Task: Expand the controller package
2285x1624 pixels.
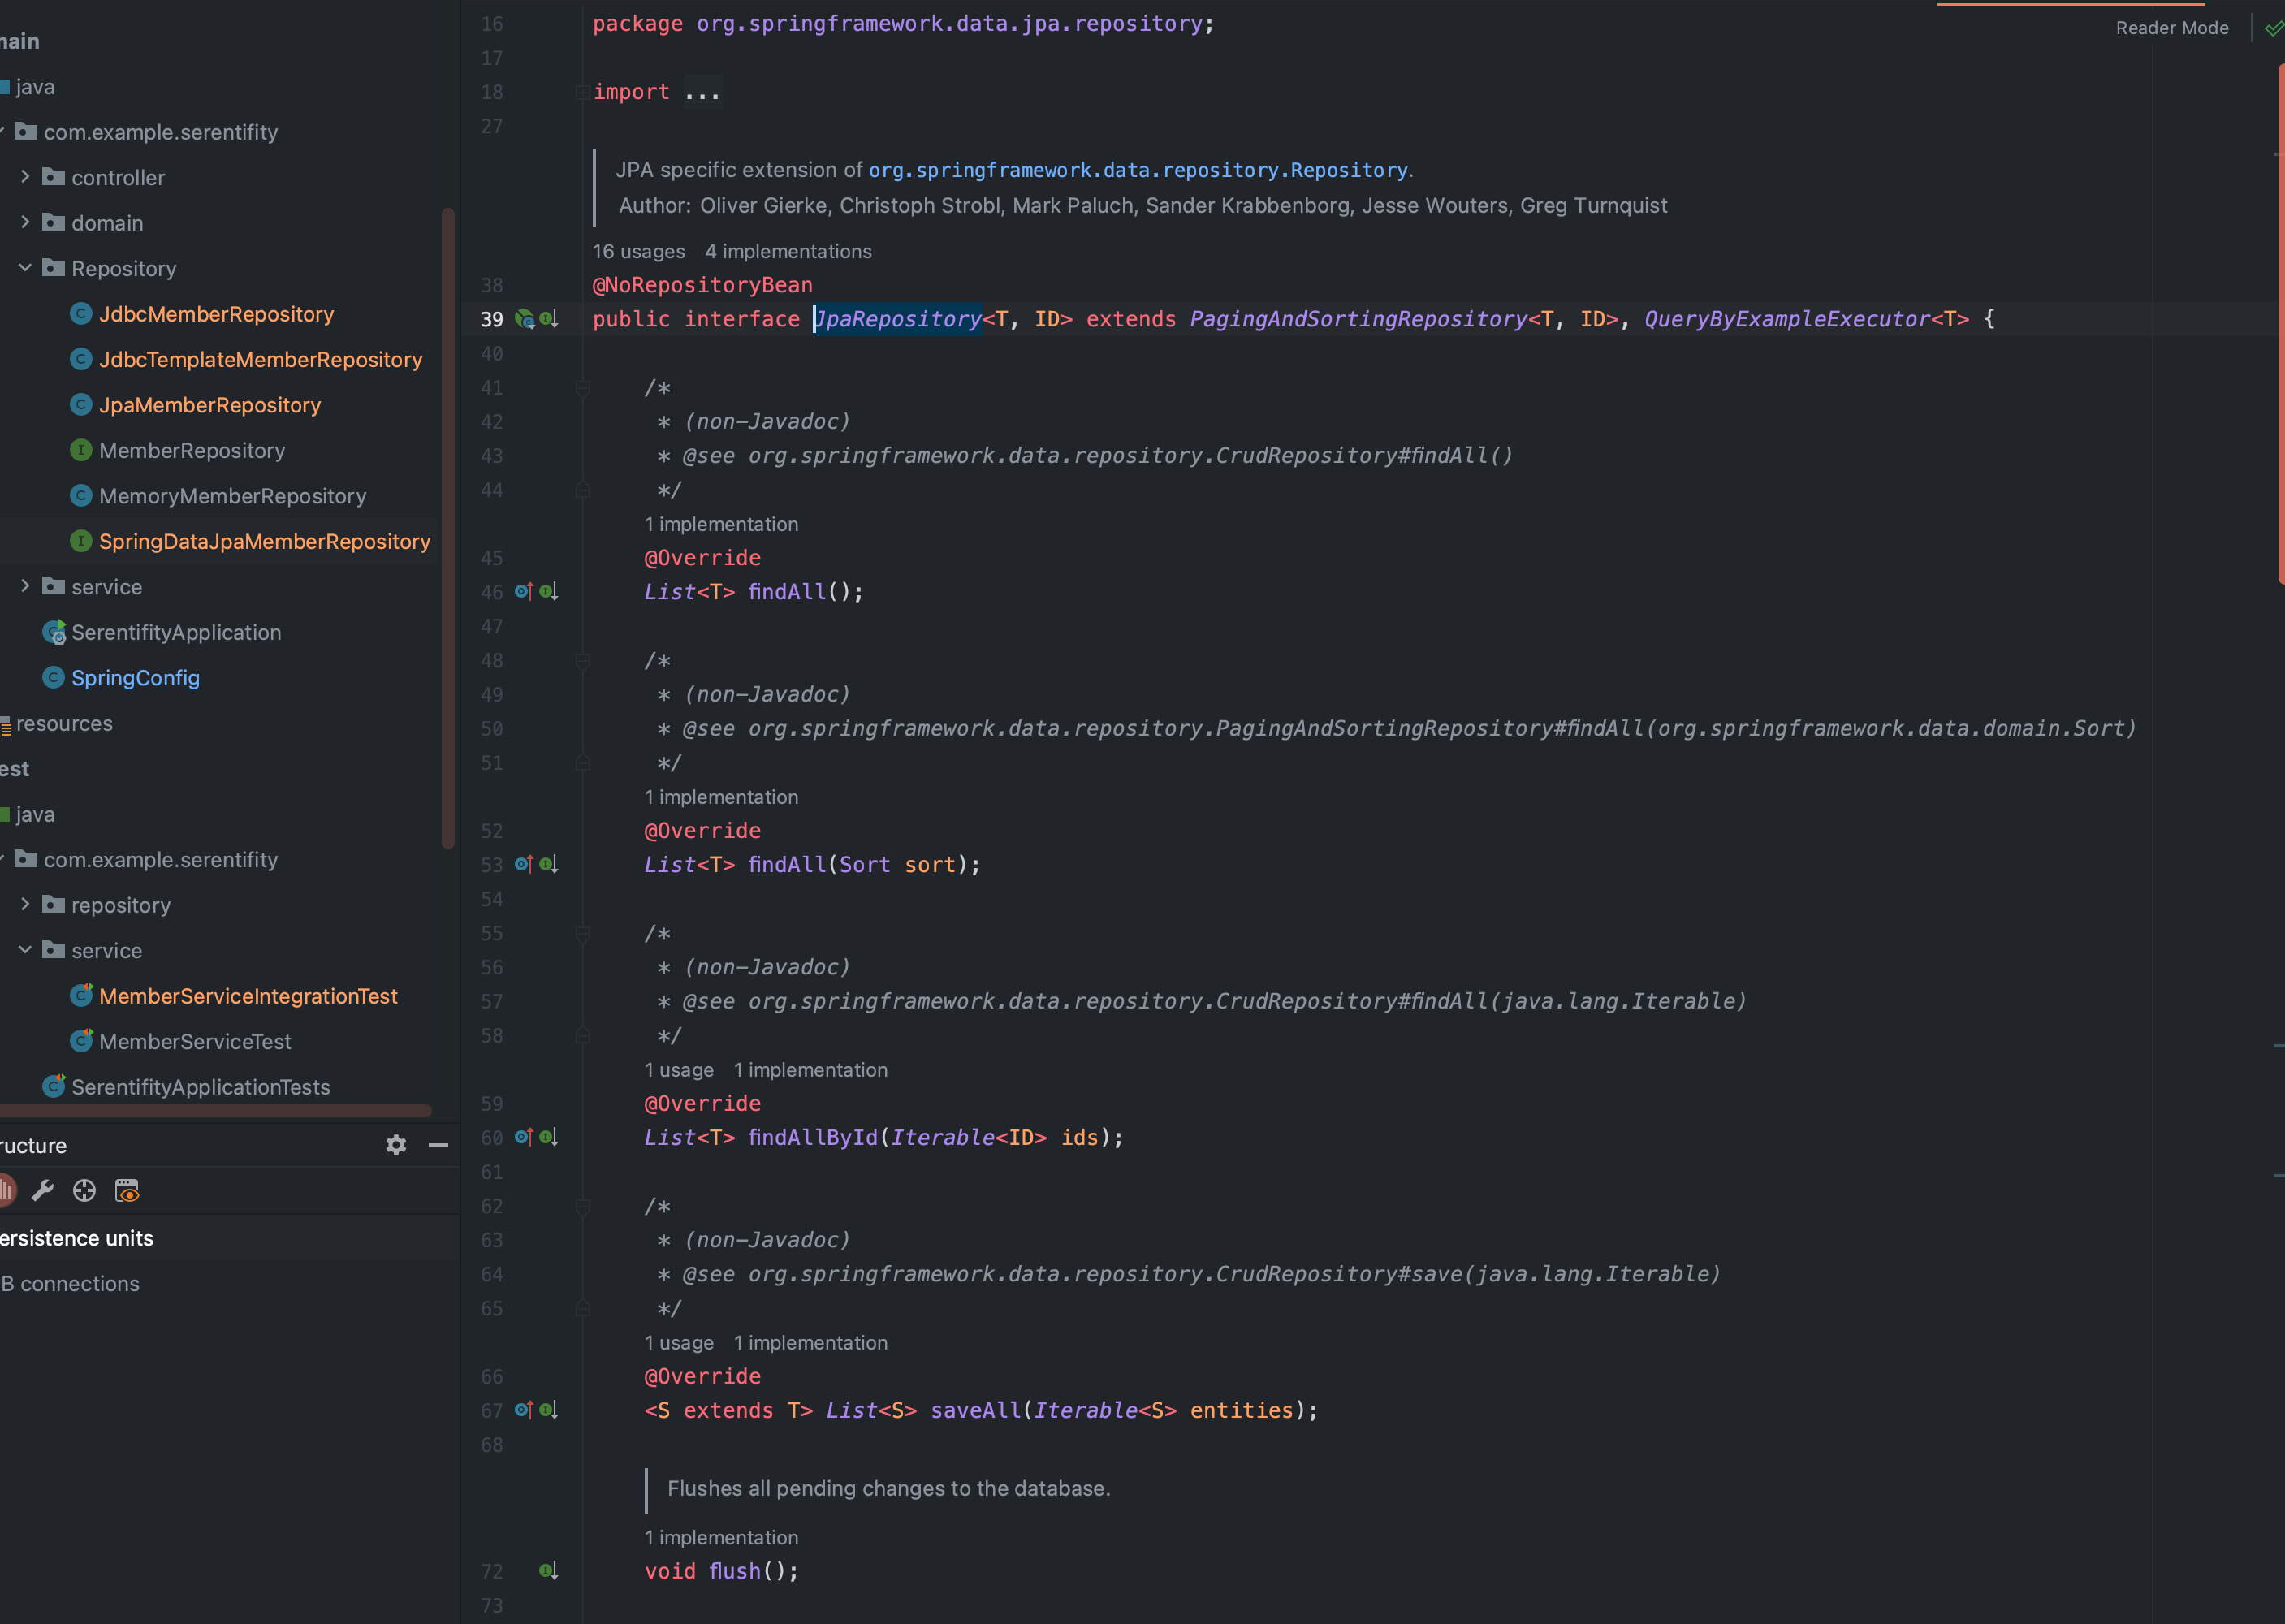Action: coord(25,176)
